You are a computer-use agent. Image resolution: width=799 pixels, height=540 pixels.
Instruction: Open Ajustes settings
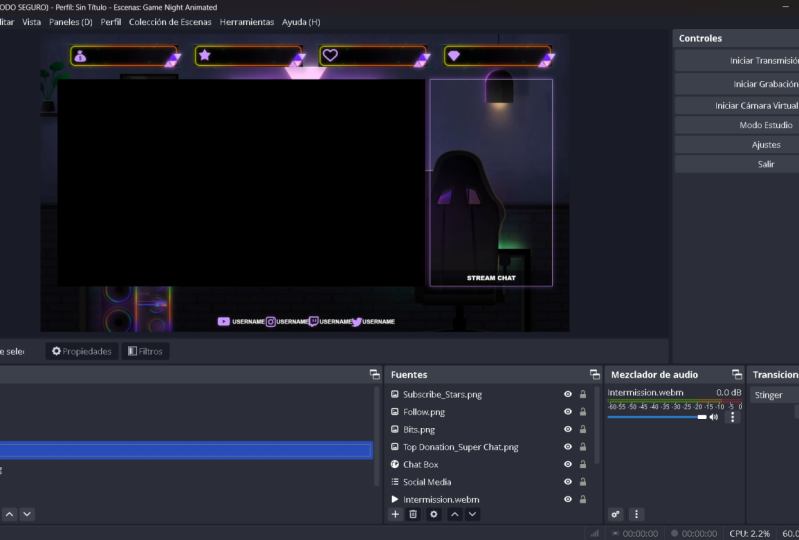737,145
